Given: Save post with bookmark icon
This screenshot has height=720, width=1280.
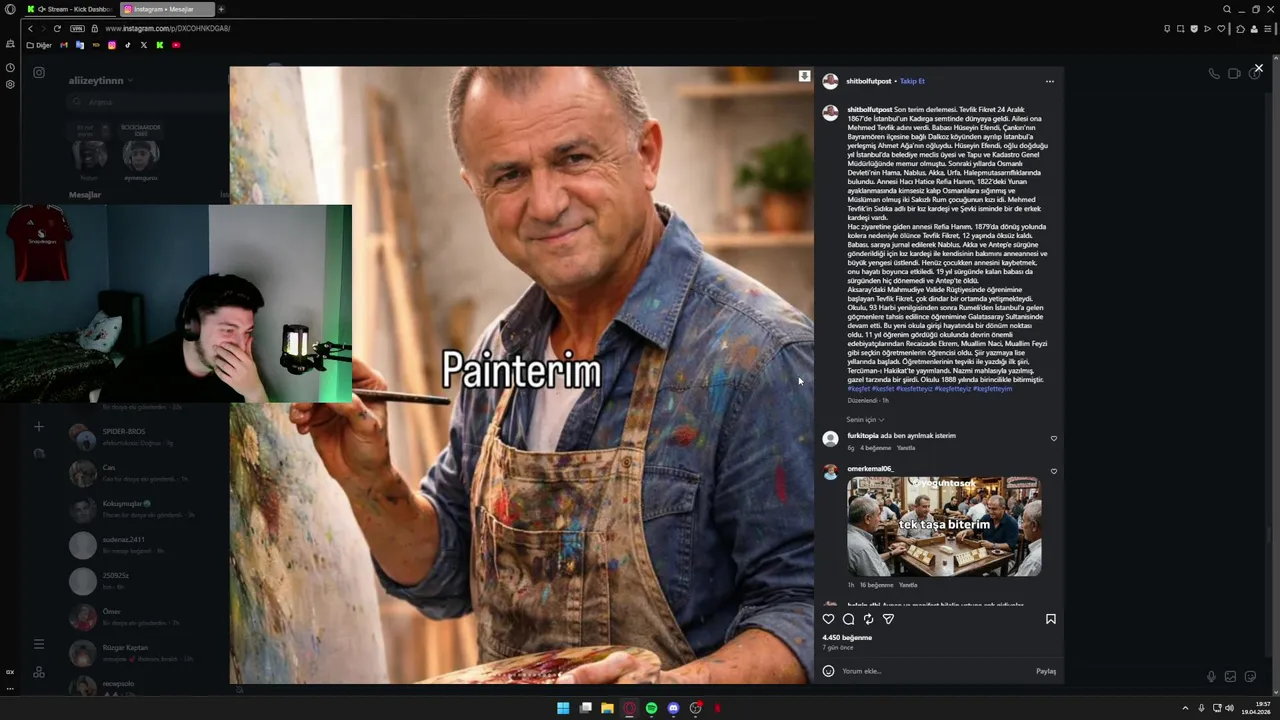Looking at the screenshot, I should click(x=1050, y=619).
